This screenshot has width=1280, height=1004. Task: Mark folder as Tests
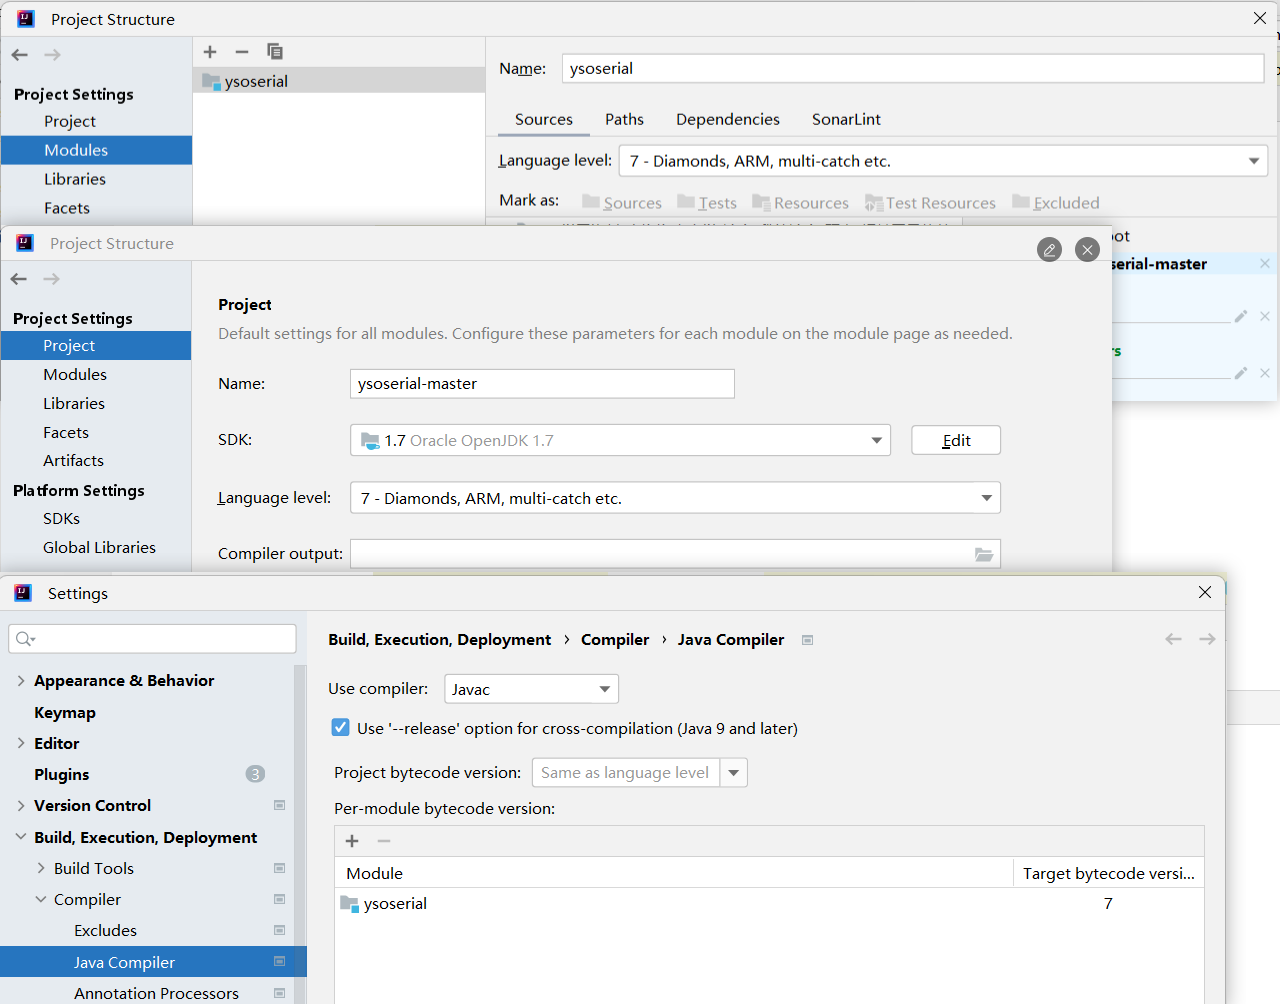tap(707, 203)
